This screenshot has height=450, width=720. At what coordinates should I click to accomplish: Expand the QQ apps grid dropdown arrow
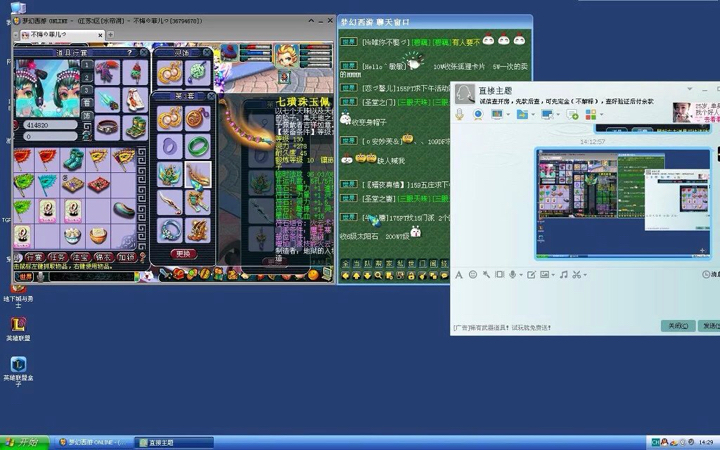tap(601, 115)
